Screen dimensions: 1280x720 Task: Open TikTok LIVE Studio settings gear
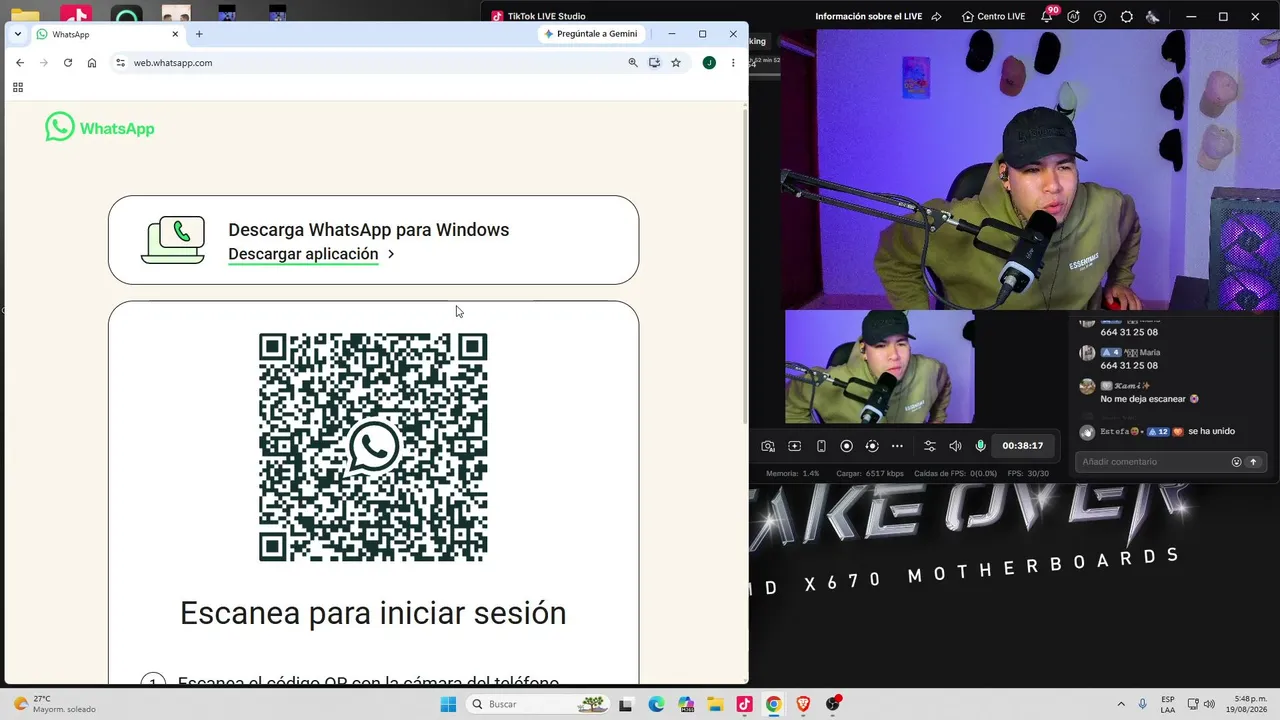click(x=1126, y=16)
